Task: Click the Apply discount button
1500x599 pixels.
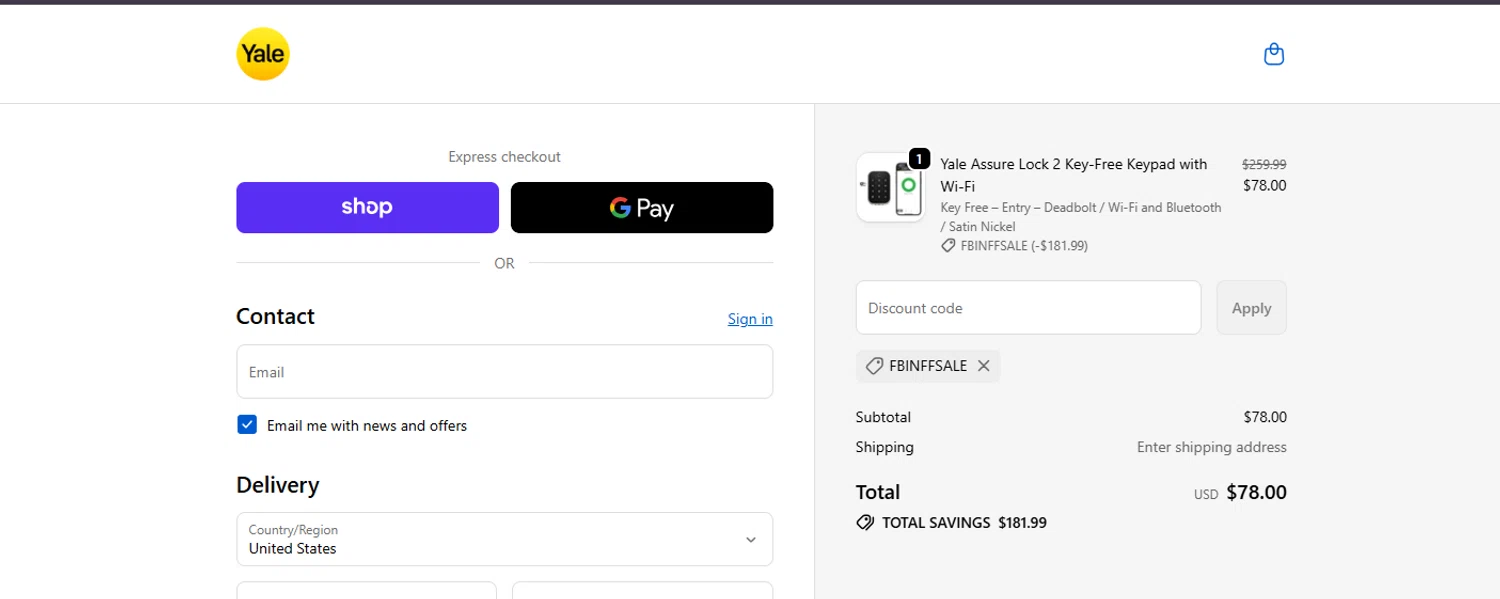Action: (1251, 308)
